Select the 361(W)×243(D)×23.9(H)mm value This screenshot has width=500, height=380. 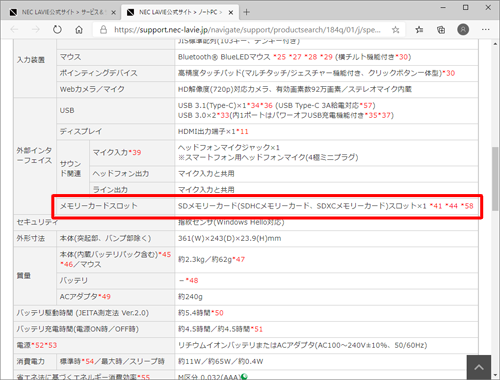[230, 238]
